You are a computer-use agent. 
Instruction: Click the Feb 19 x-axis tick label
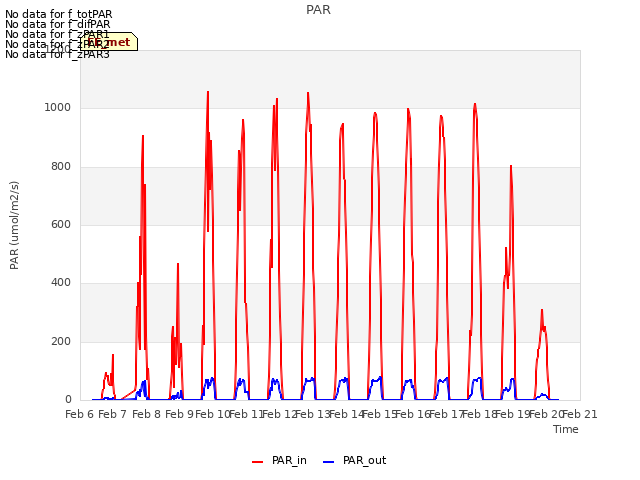pos(513,414)
